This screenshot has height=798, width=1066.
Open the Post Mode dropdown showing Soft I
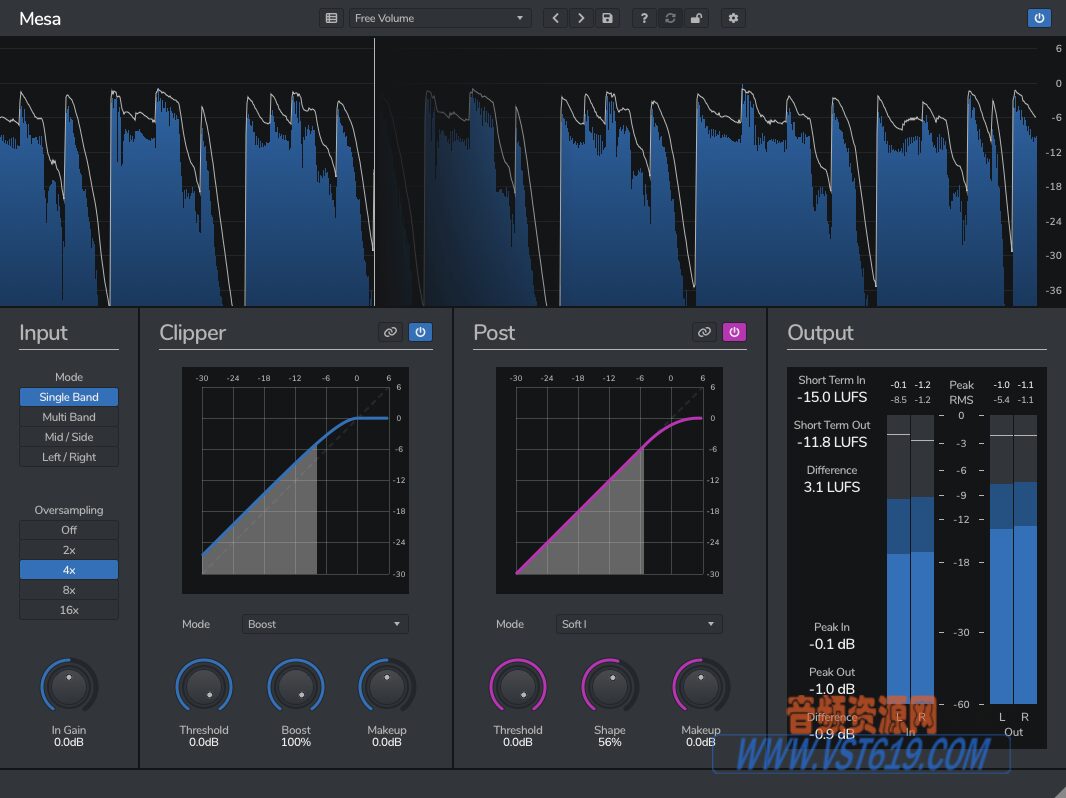click(x=638, y=623)
